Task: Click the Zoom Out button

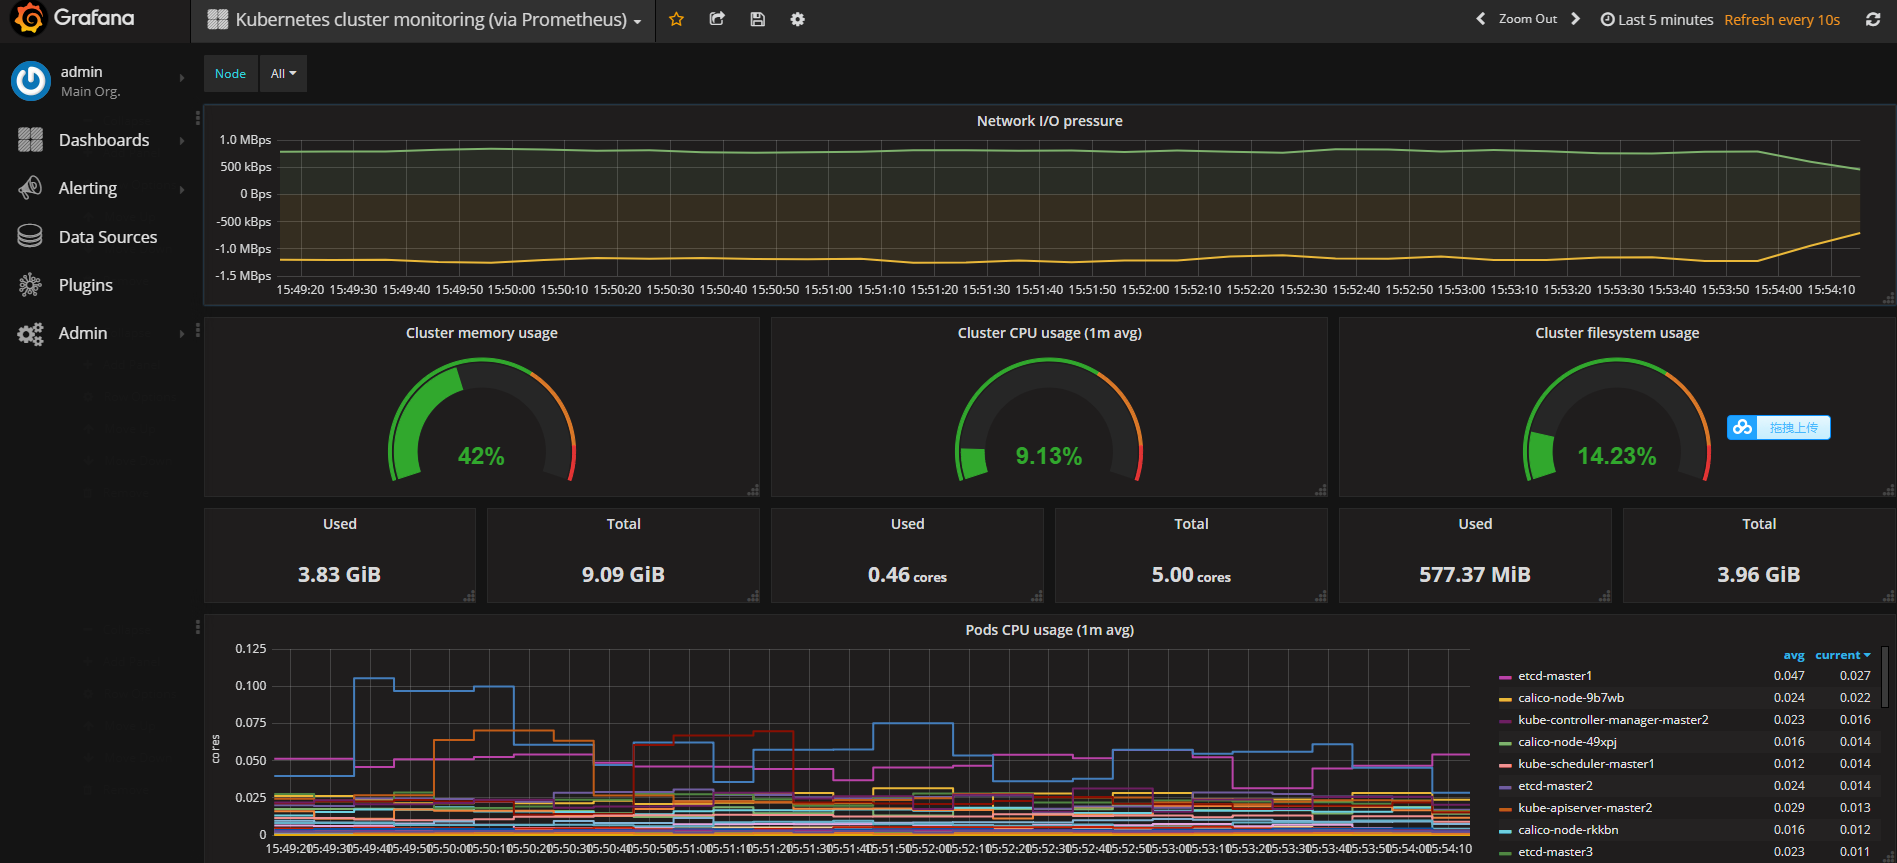Action: pyautogui.click(x=1527, y=19)
